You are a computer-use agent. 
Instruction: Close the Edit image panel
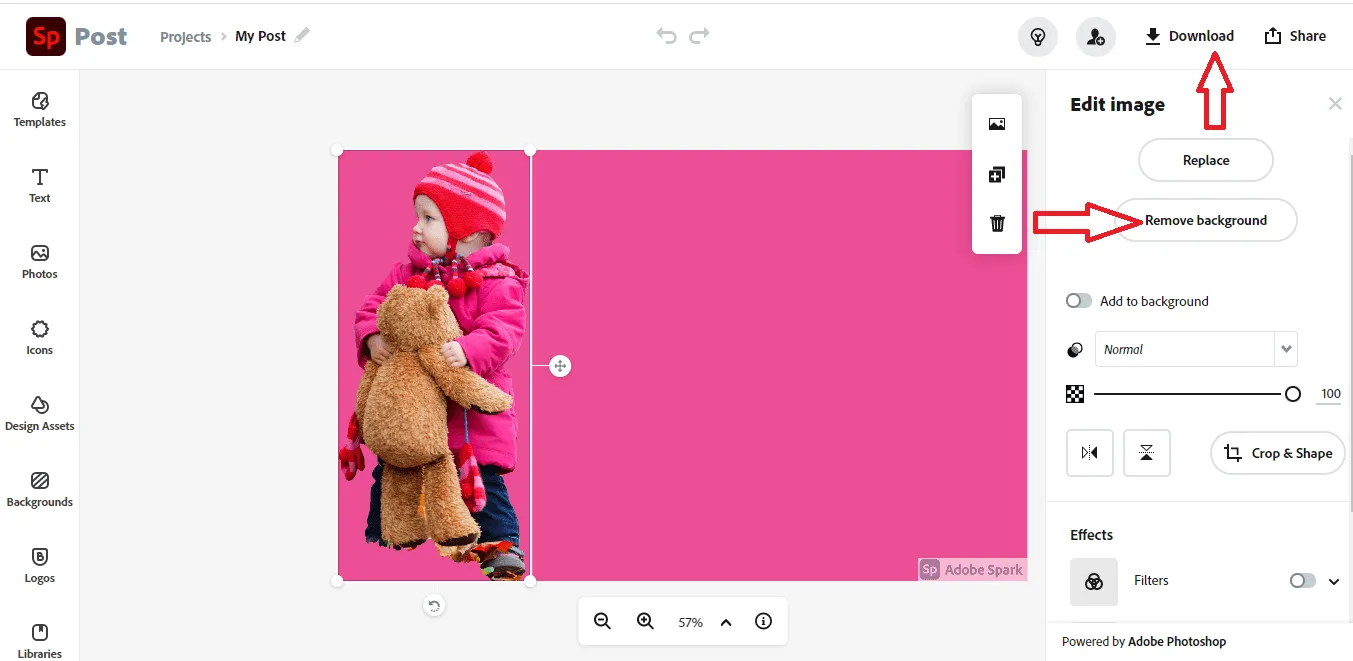[x=1335, y=103]
